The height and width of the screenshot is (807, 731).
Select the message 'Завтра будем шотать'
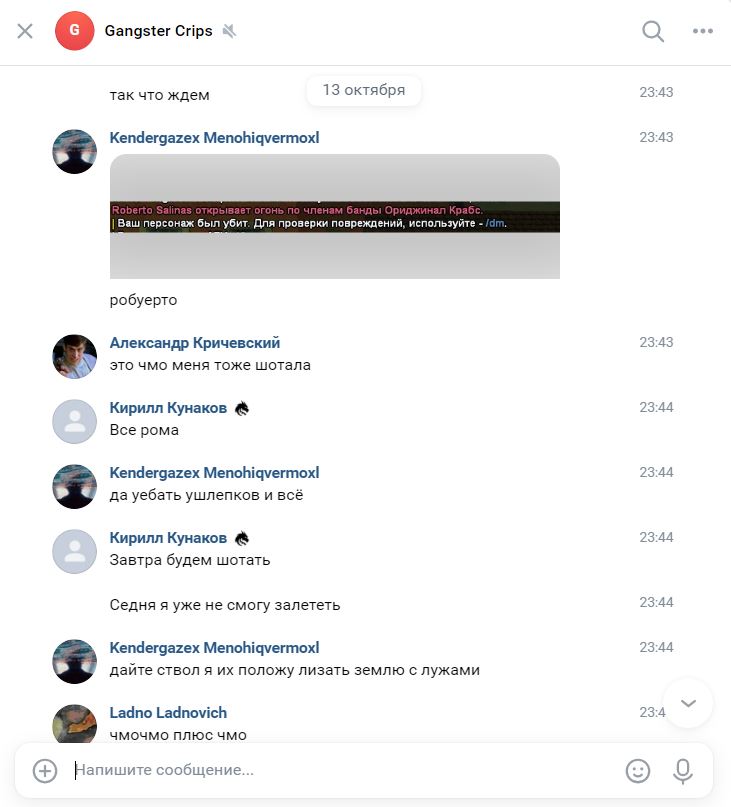[190, 560]
